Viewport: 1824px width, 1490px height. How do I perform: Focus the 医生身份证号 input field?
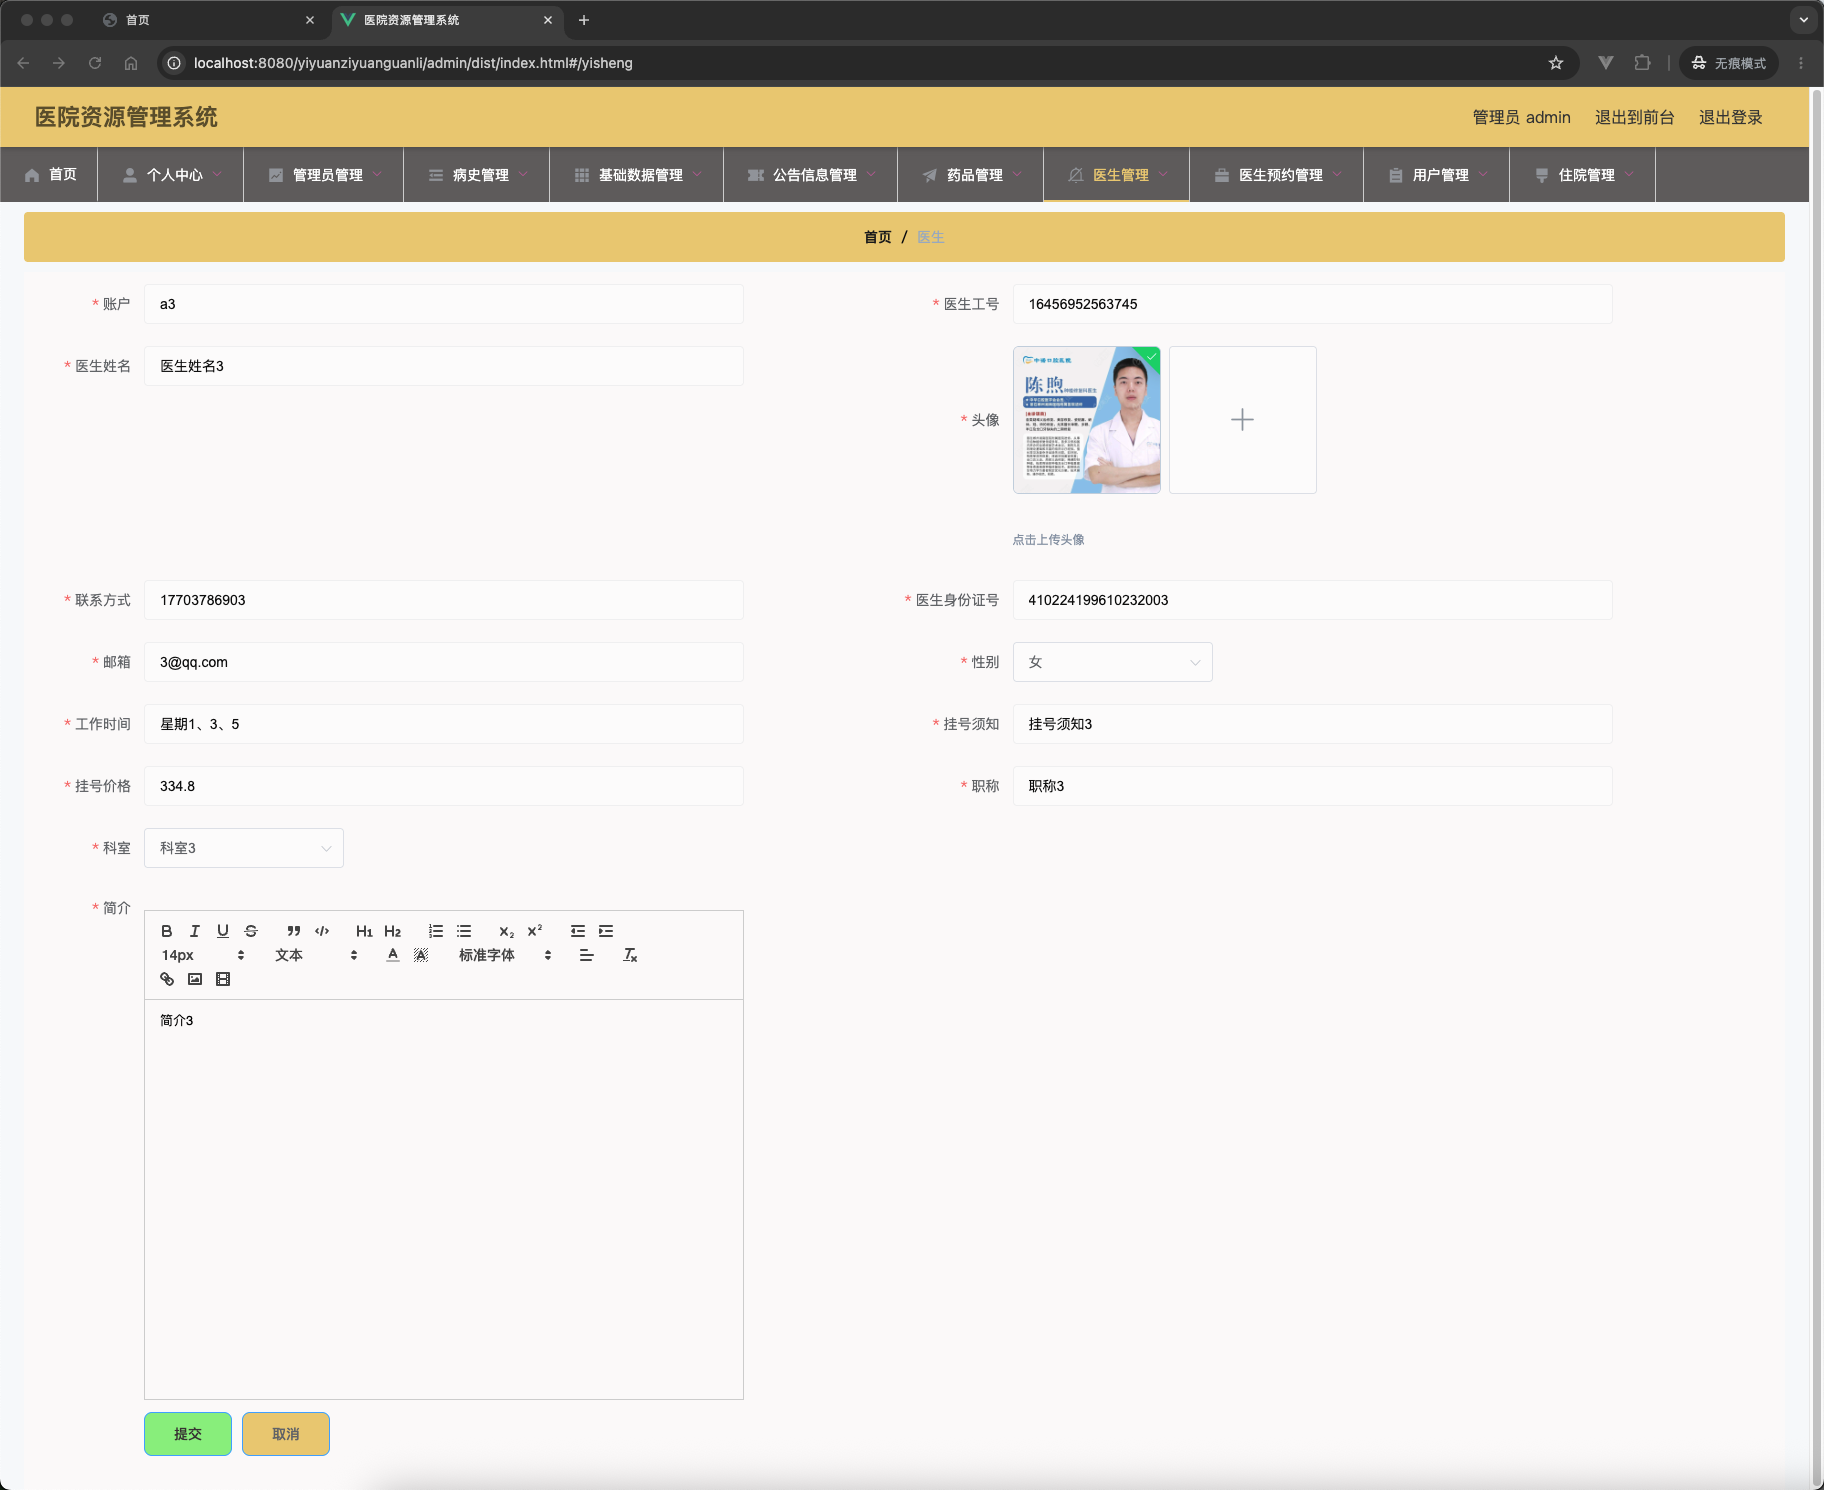pyautogui.click(x=1312, y=600)
